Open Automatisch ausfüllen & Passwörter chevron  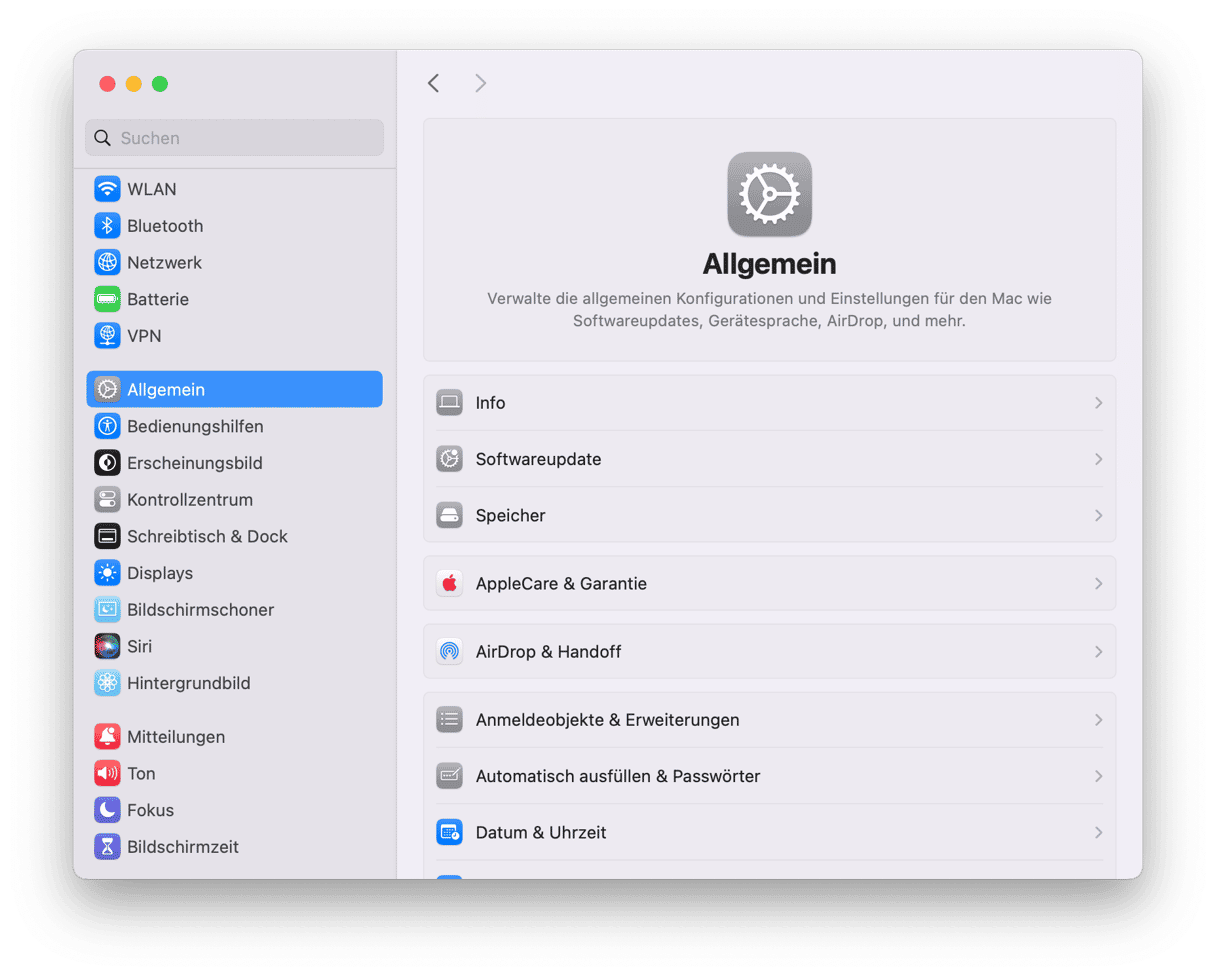click(x=1098, y=776)
